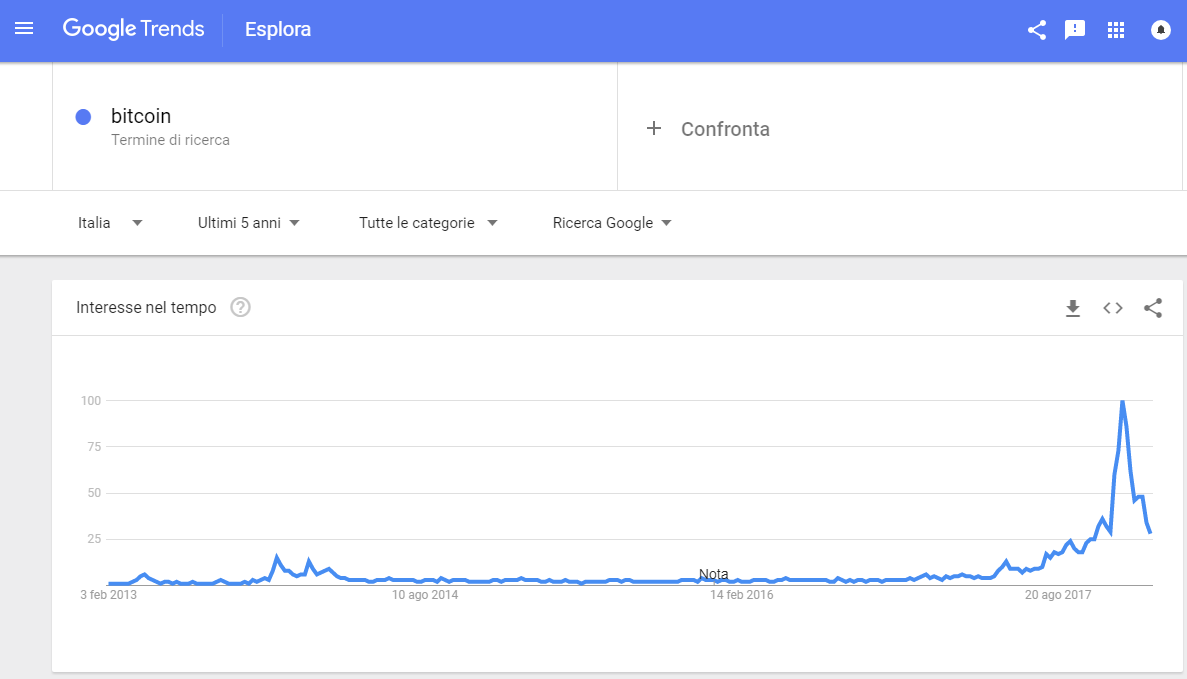
Task: Open the Esplora section
Action: click(x=278, y=30)
